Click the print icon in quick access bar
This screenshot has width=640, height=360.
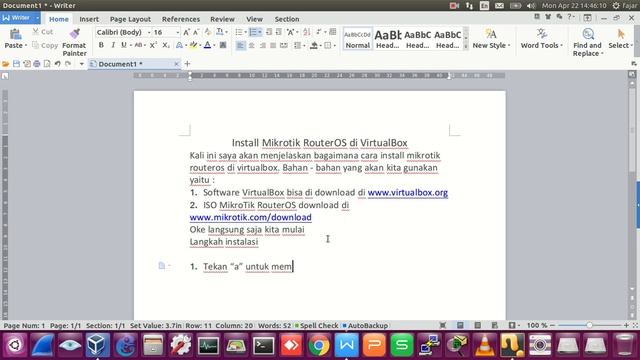[37, 64]
